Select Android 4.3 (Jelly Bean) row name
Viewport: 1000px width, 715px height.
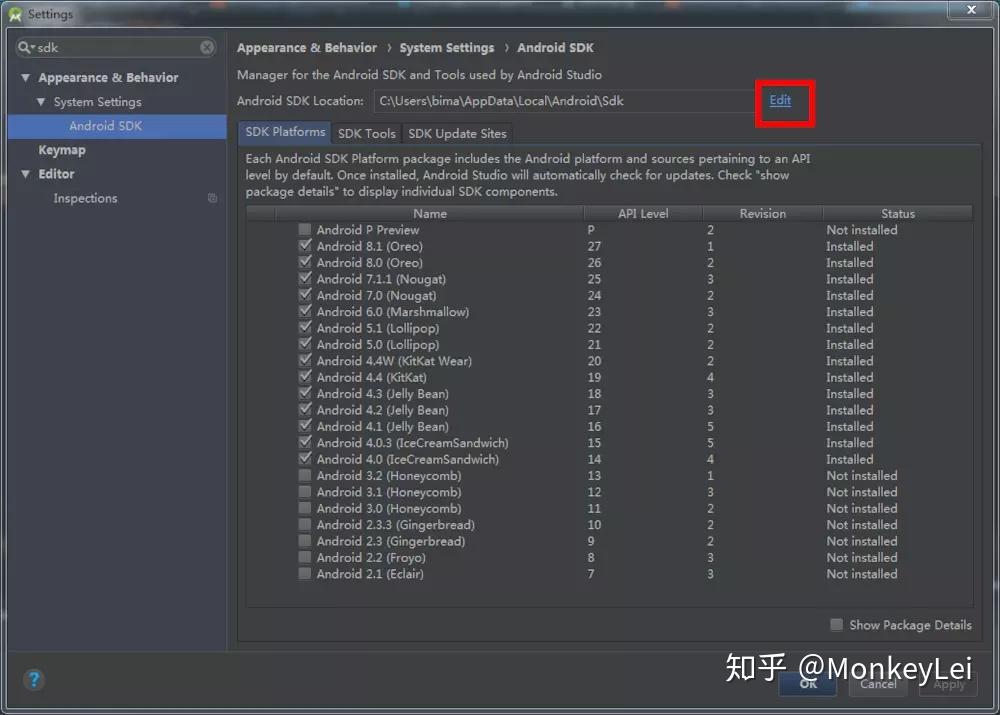(x=383, y=394)
